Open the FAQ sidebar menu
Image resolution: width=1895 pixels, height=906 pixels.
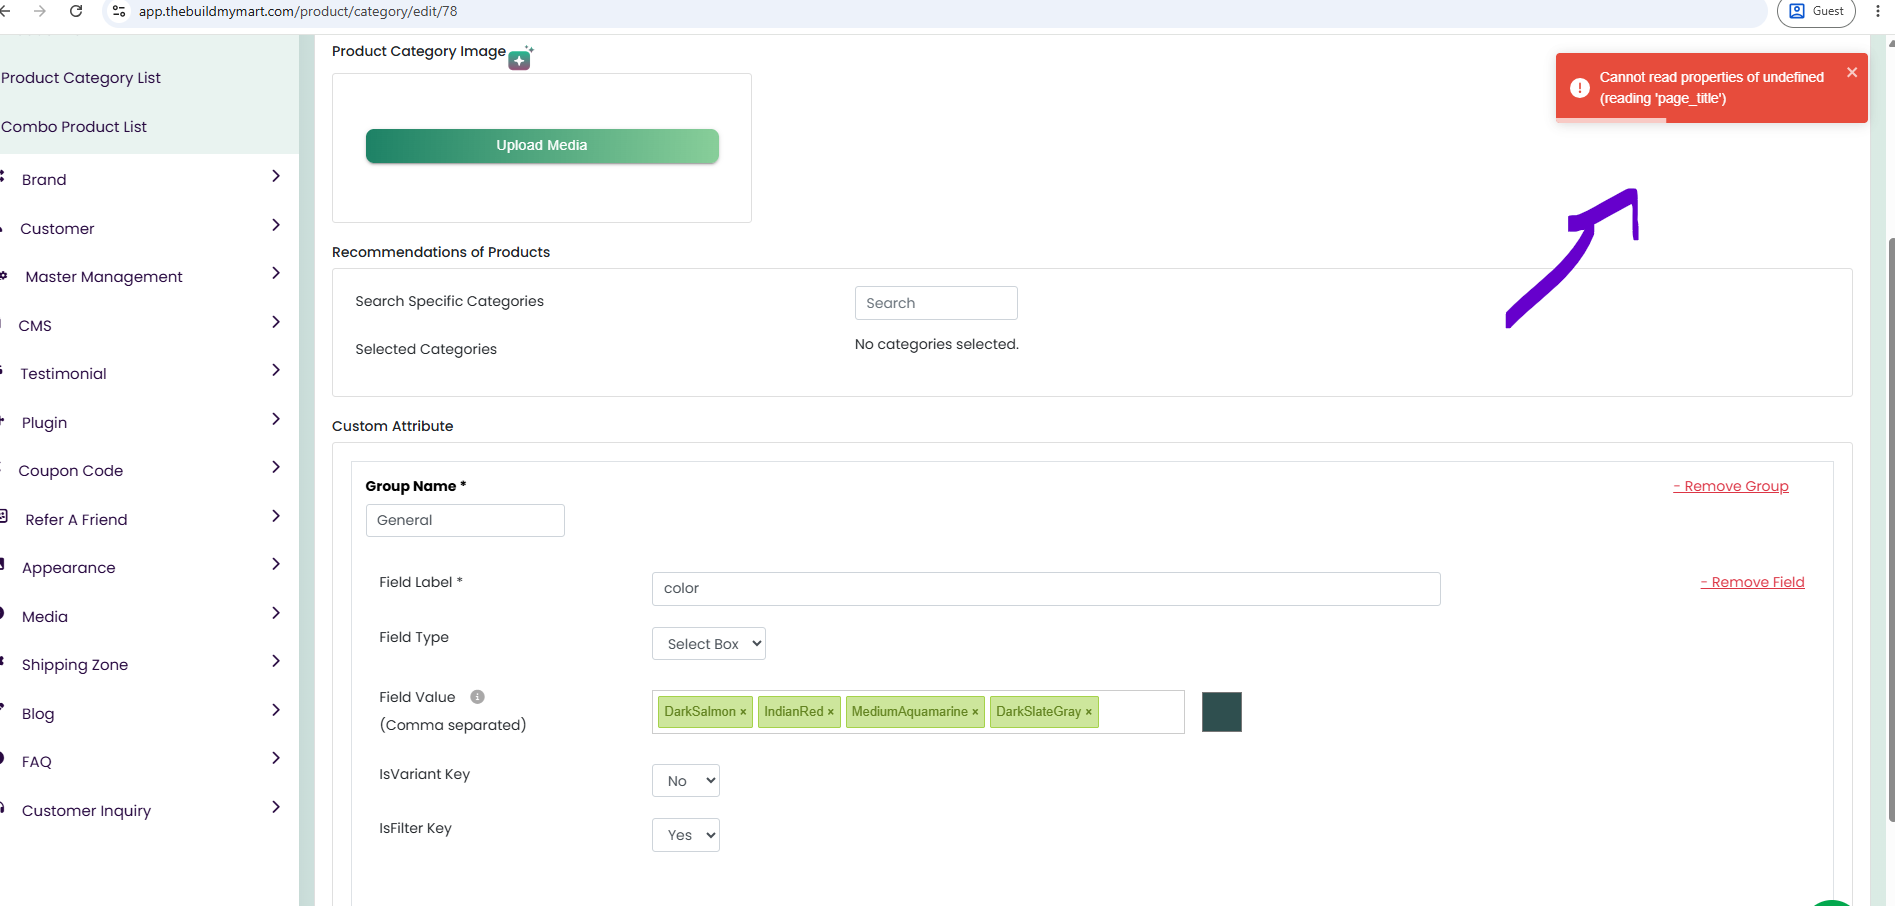37,762
